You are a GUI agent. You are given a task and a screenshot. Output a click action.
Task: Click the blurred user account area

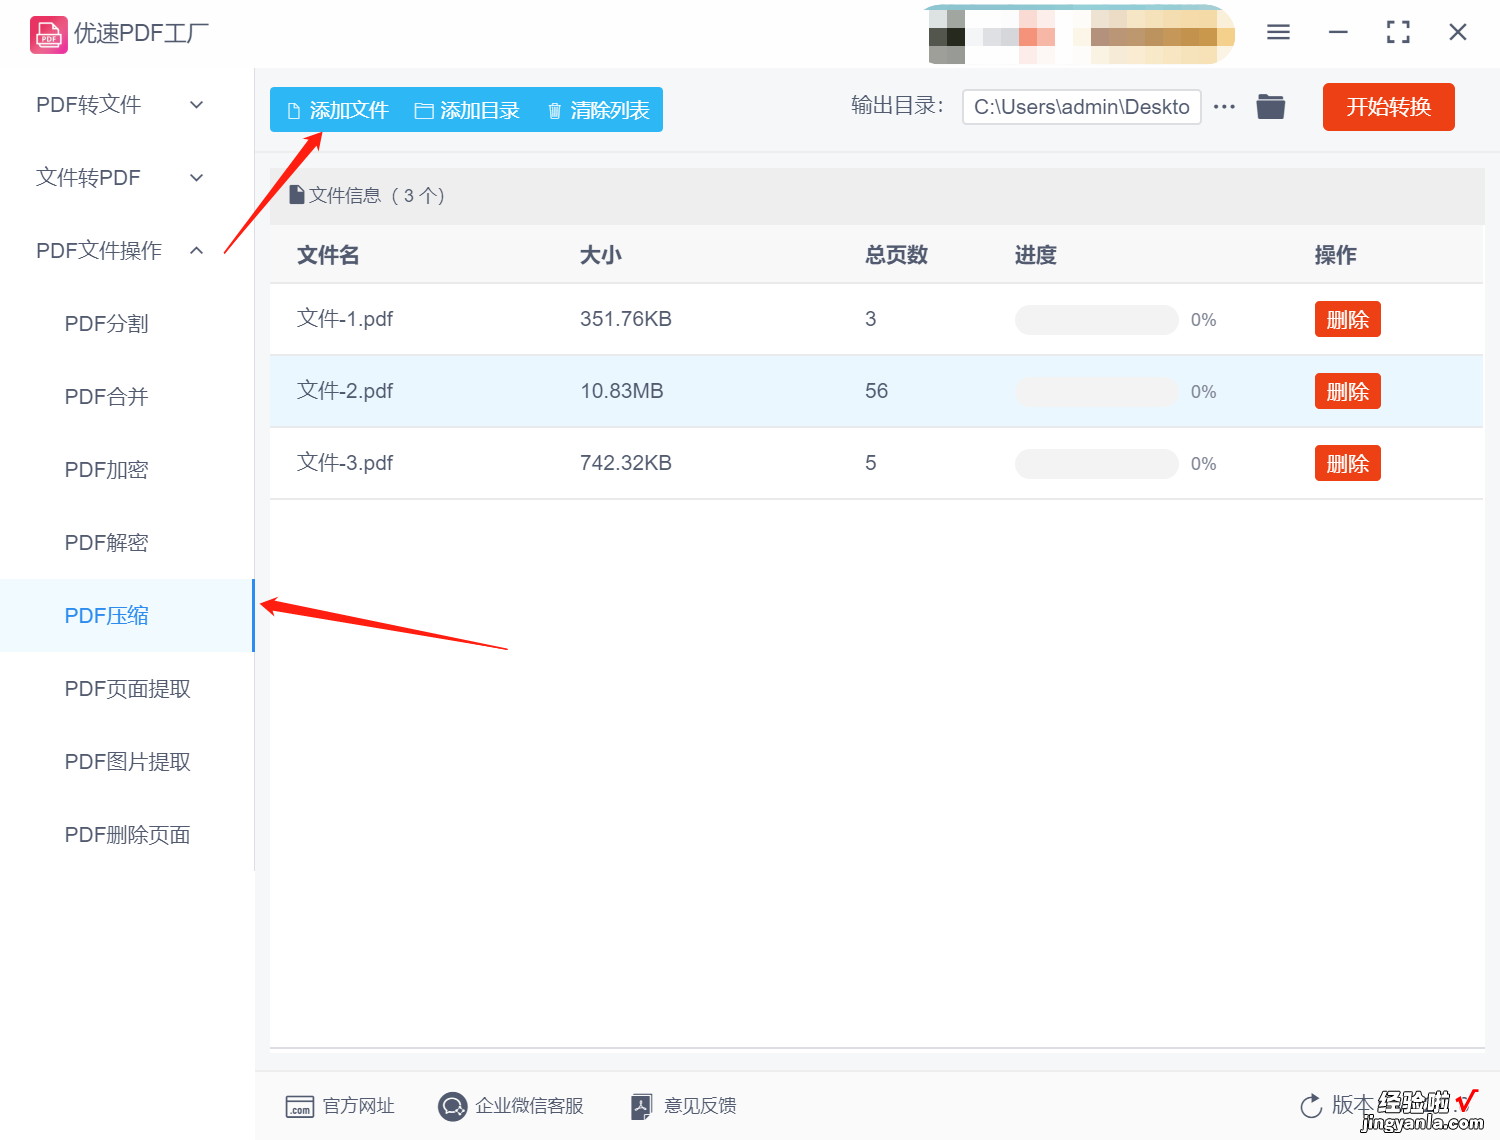pyautogui.click(x=1082, y=36)
